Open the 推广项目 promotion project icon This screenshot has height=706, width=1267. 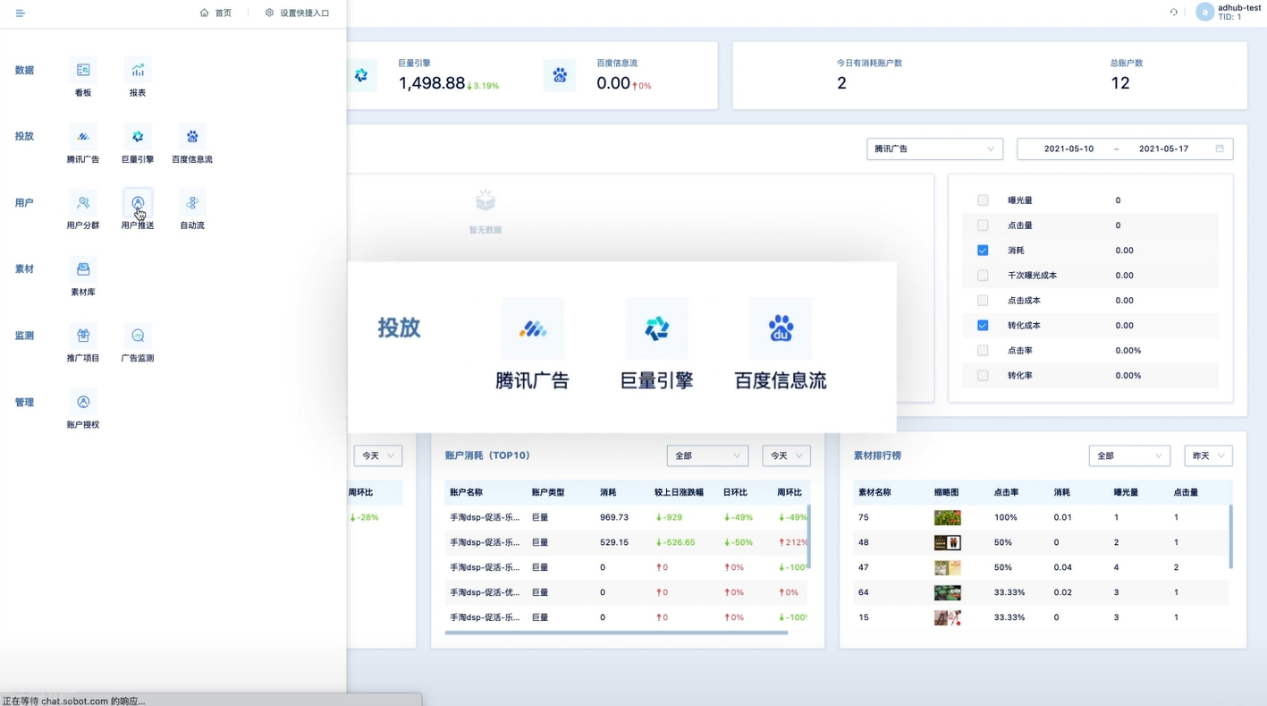[x=83, y=336]
